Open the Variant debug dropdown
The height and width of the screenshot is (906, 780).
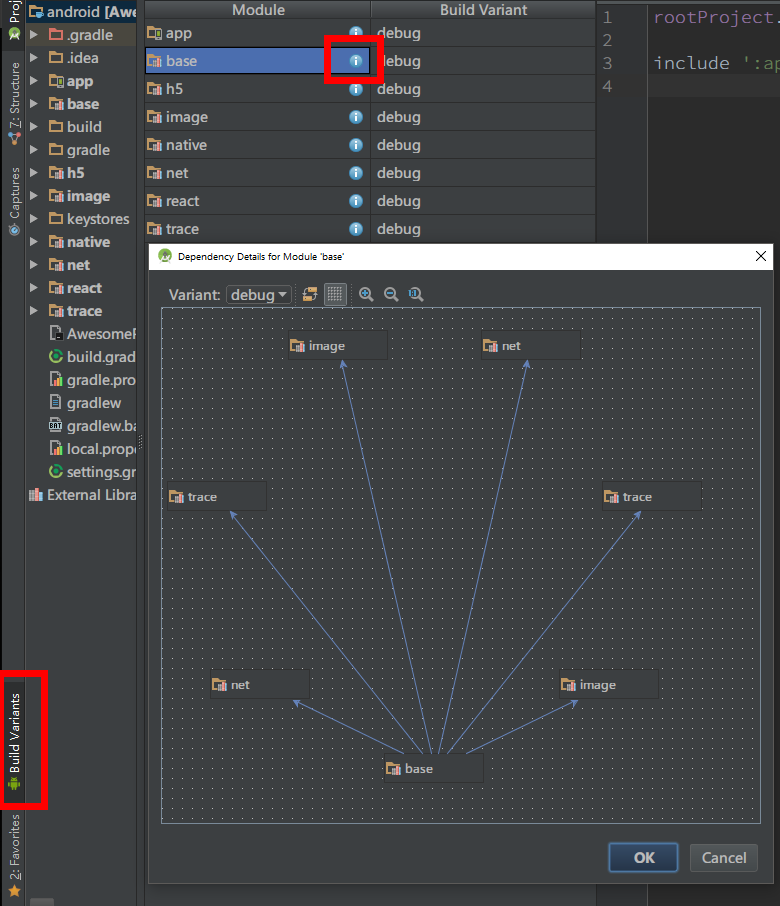click(x=258, y=295)
